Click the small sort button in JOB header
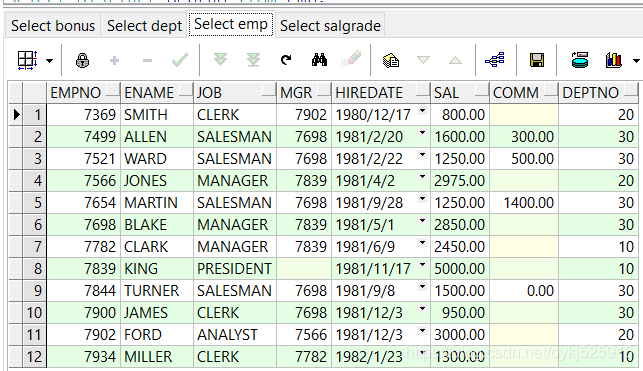Viewport: 643px width, 371px height. point(269,90)
